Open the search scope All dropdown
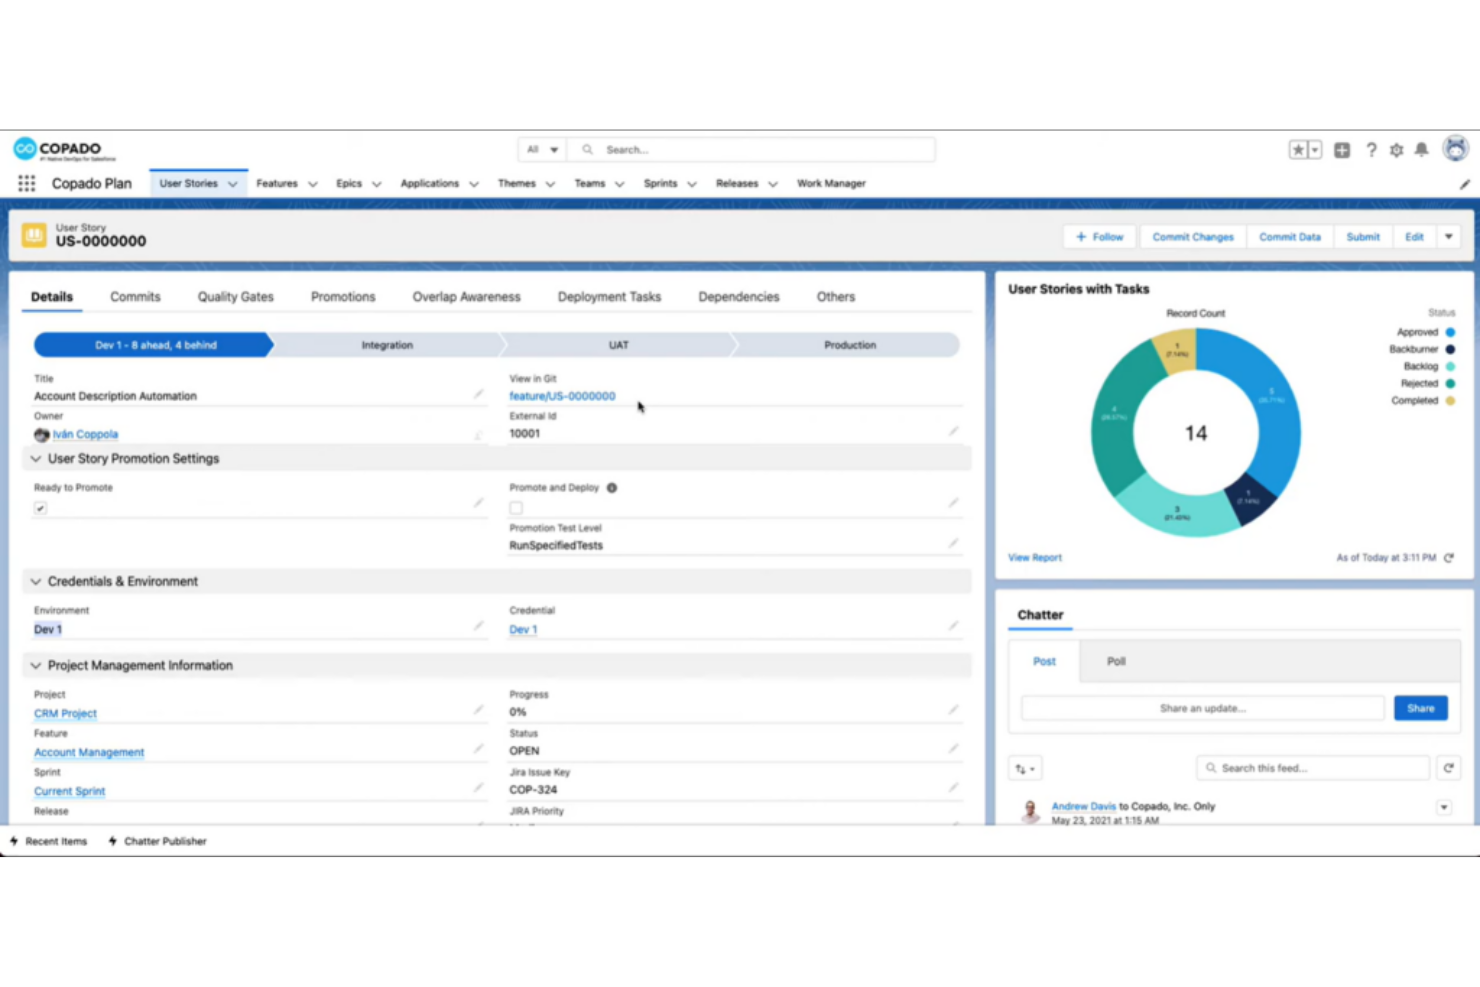The width and height of the screenshot is (1480, 987). pyautogui.click(x=543, y=150)
